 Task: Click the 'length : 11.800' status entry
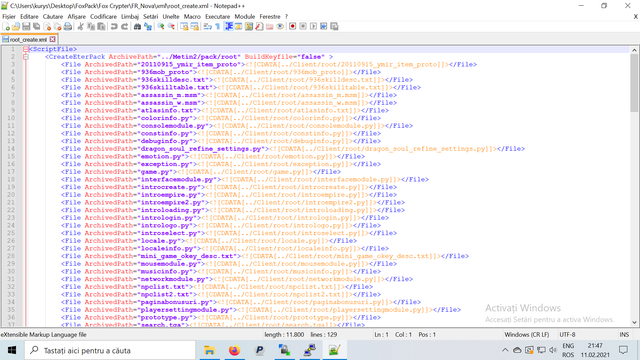tap(284, 334)
